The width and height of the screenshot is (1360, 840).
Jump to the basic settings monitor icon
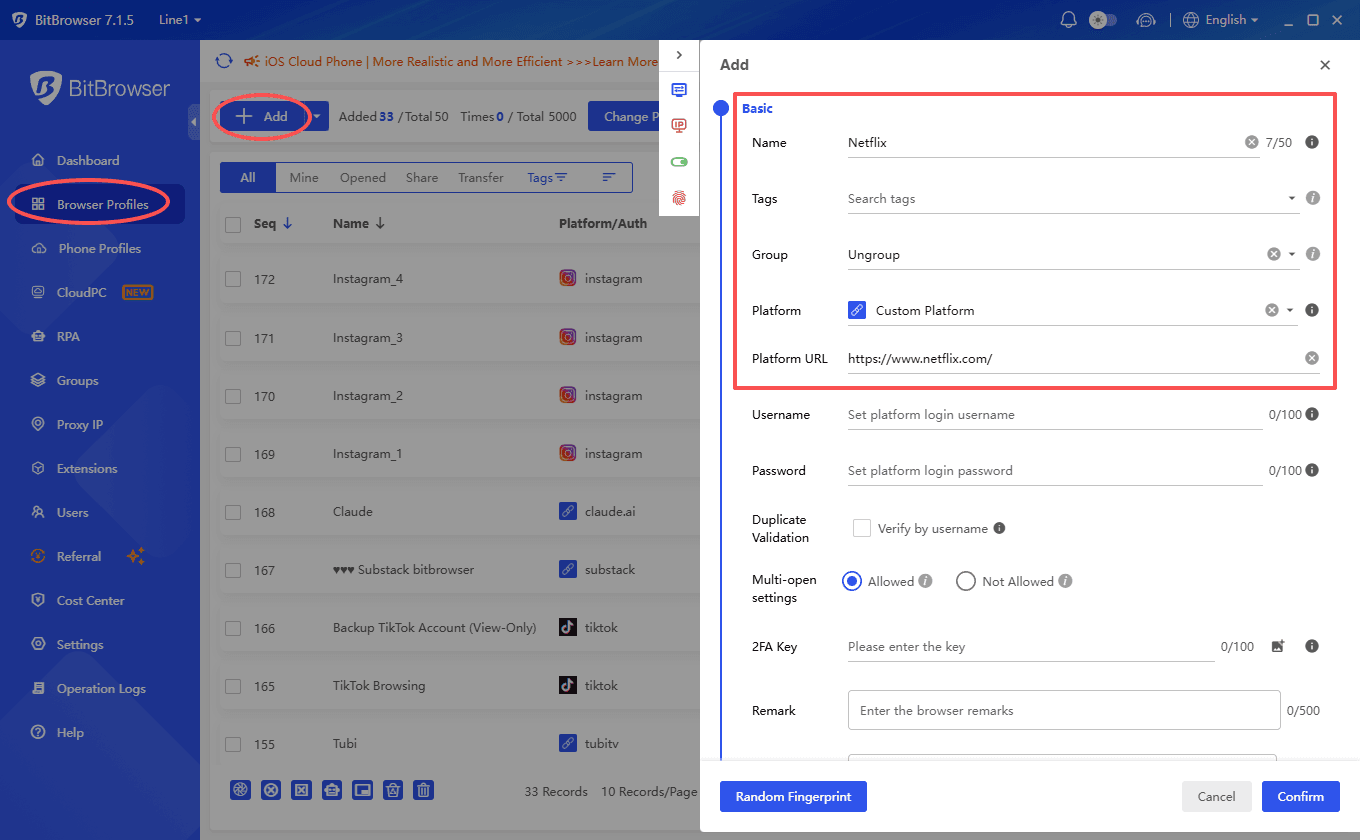click(x=679, y=90)
